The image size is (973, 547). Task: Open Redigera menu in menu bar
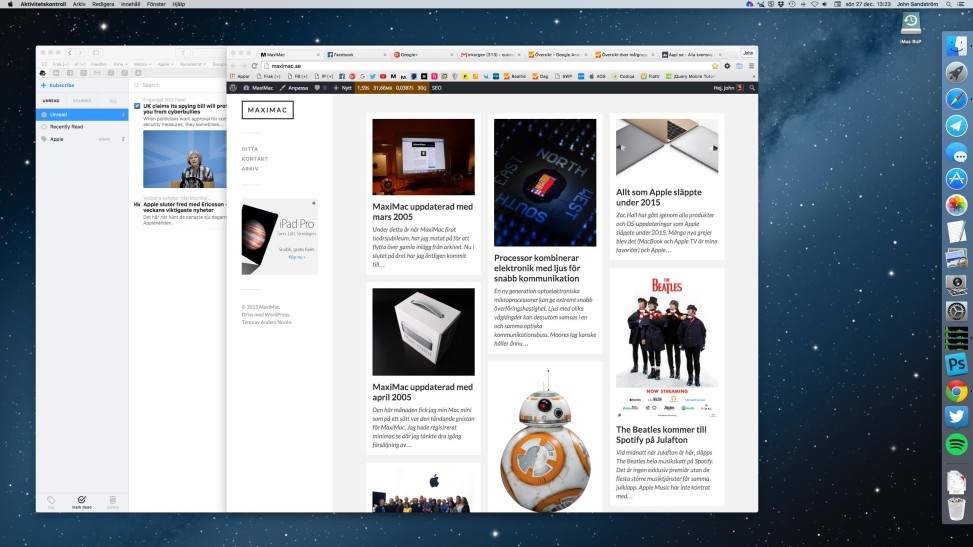coord(103,4)
